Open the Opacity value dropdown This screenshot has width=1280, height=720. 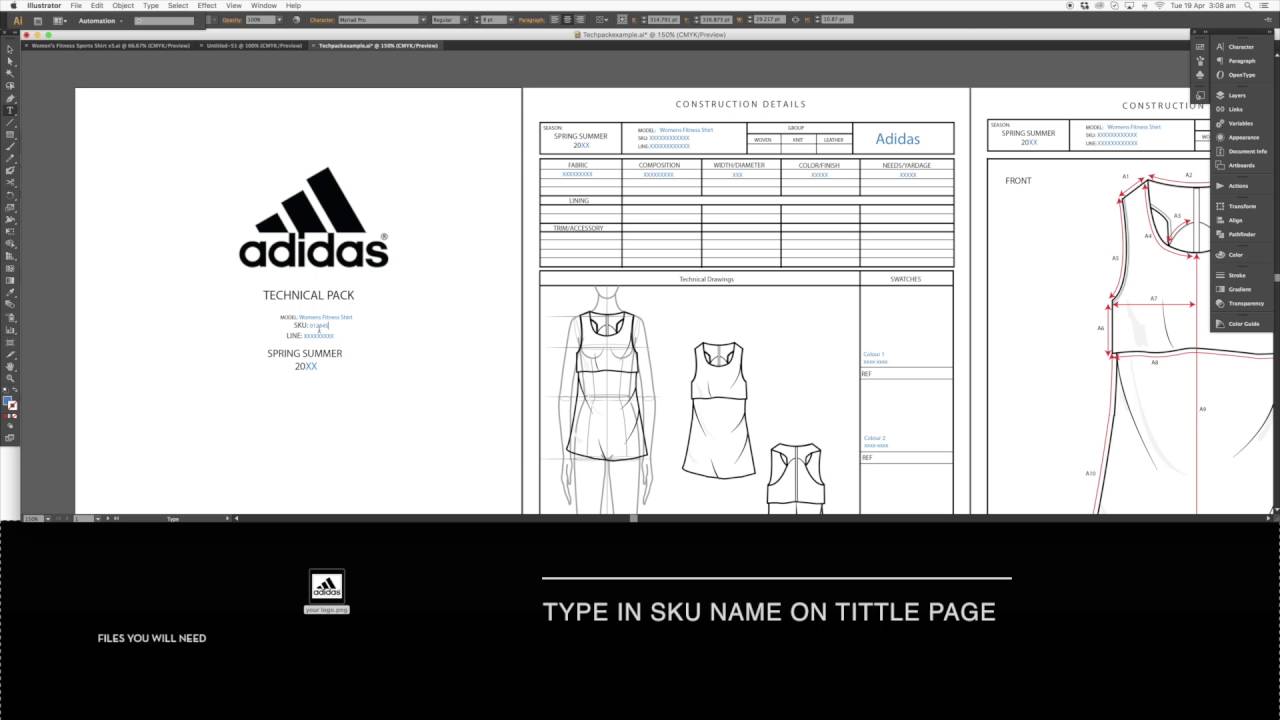pyautogui.click(x=279, y=20)
